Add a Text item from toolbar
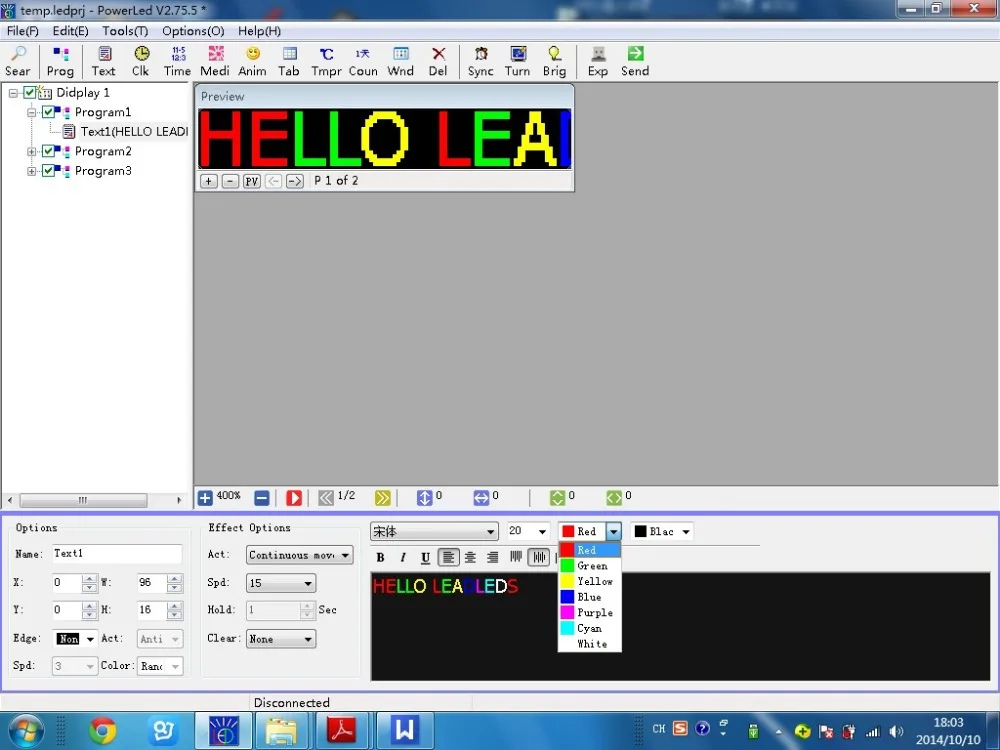 (104, 61)
